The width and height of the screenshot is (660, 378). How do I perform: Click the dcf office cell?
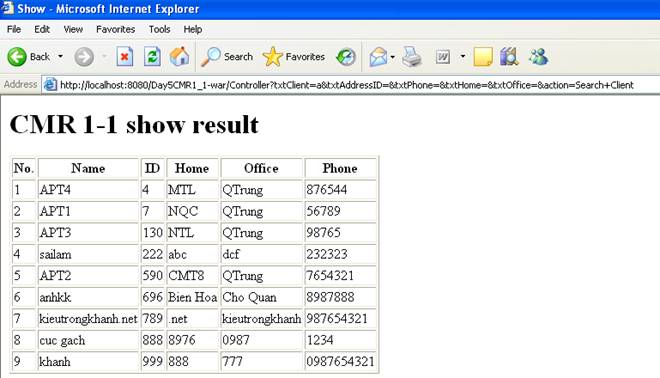pyautogui.click(x=261, y=254)
